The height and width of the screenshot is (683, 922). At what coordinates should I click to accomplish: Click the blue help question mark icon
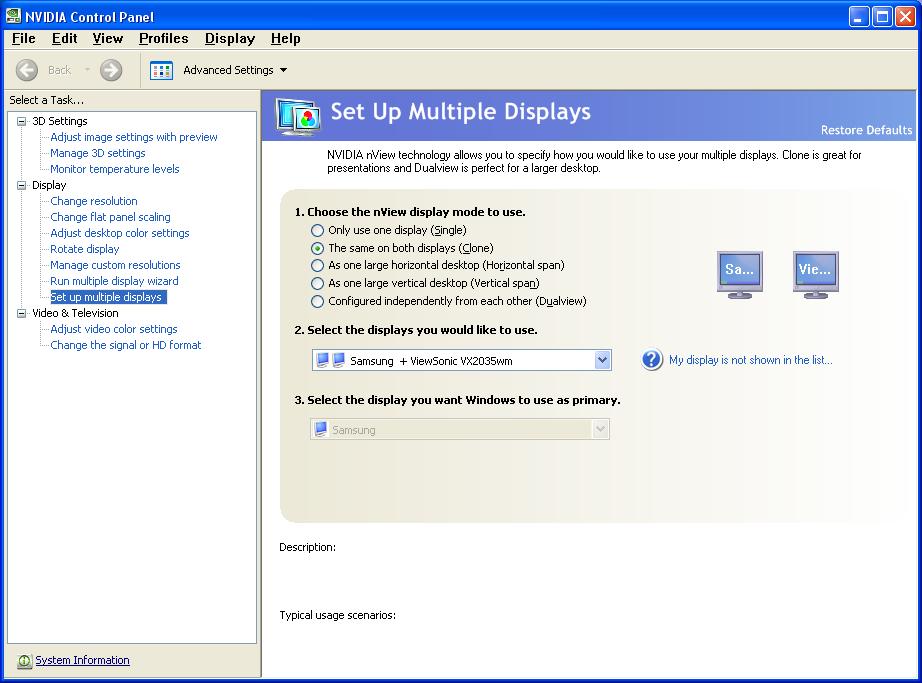652,360
